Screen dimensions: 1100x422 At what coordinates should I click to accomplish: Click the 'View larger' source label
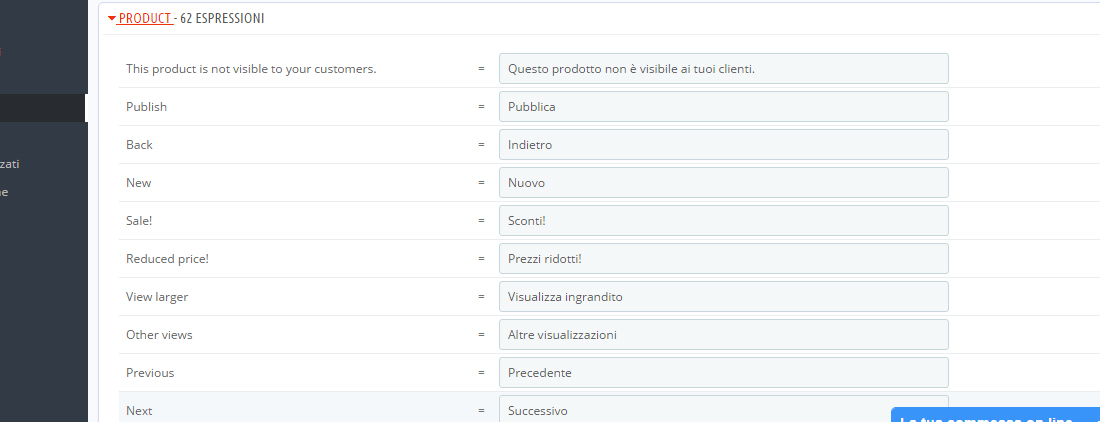[157, 297]
